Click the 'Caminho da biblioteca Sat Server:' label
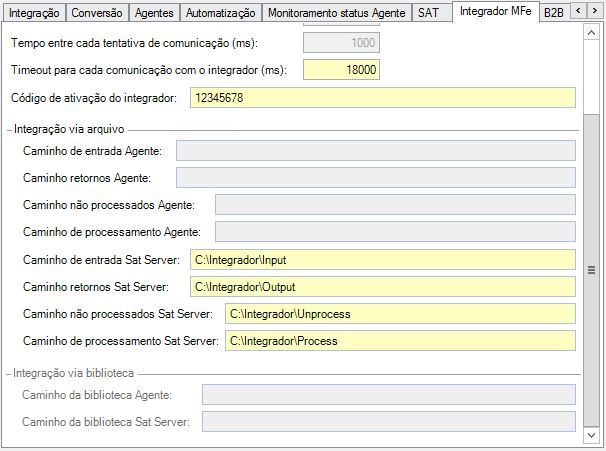 [106, 422]
